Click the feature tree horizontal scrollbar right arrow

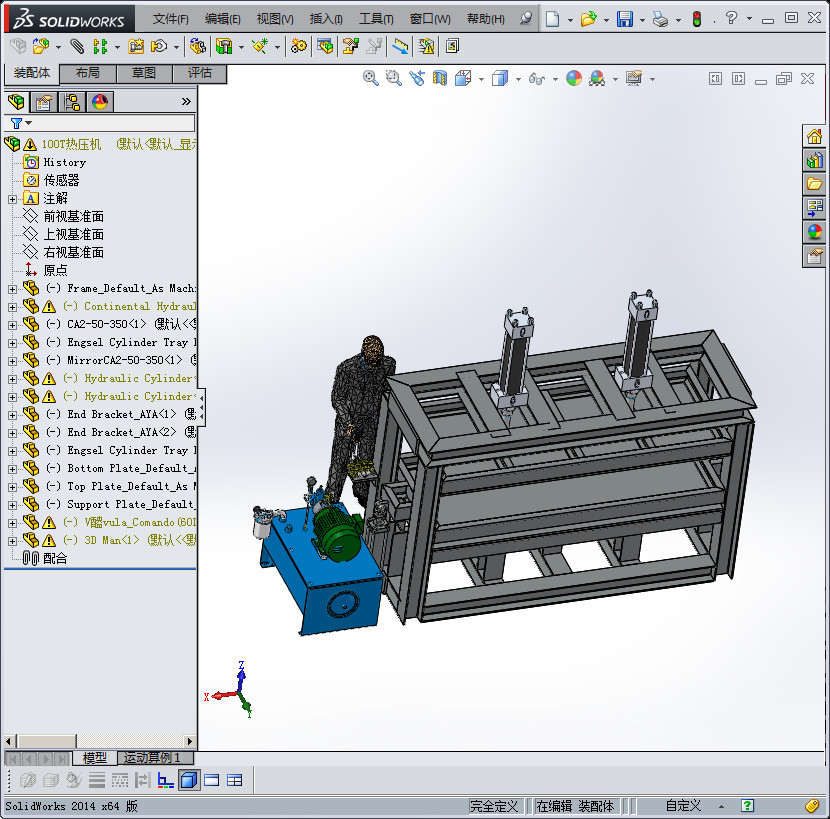pos(190,741)
